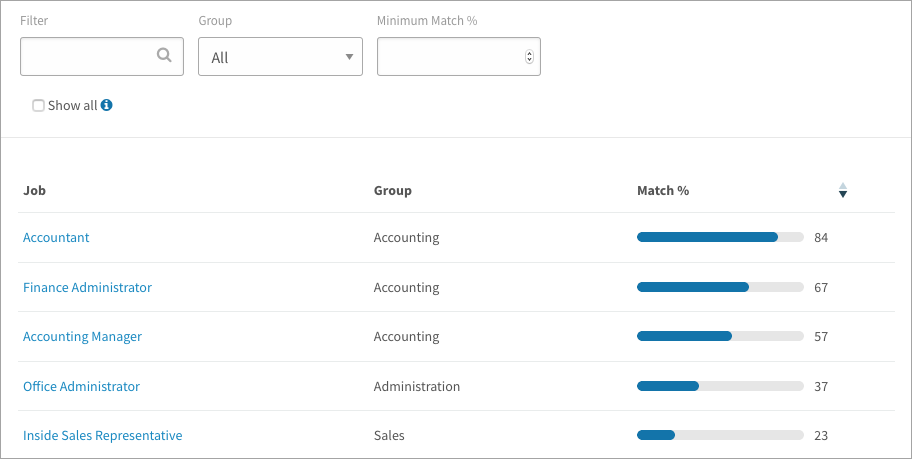The image size is (912, 459).
Task: Click the Office Administrator match progress bar
Action: tap(720, 386)
